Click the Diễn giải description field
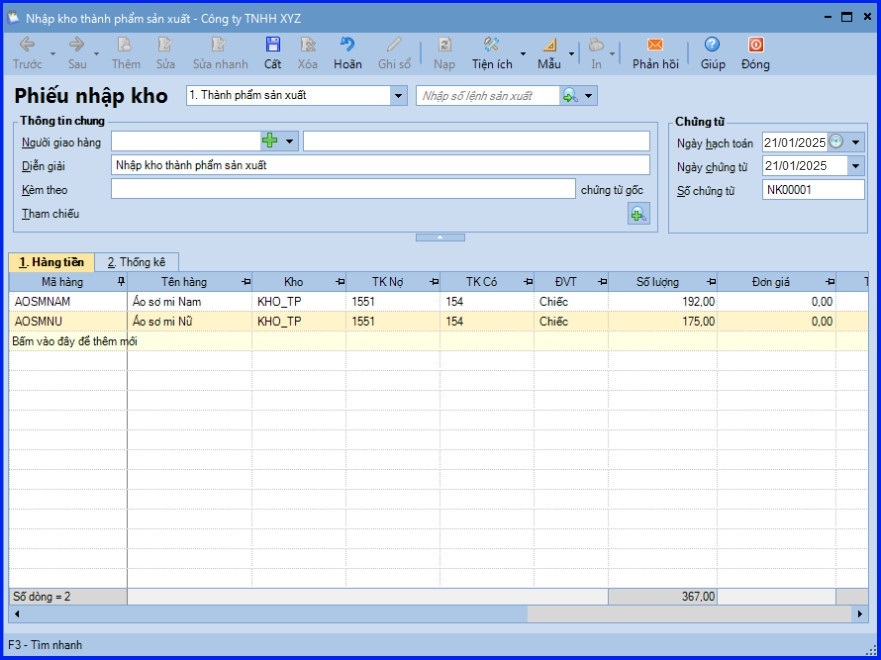The height and width of the screenshot is (660, 881). pyautogui.click(x=380, y=166)
